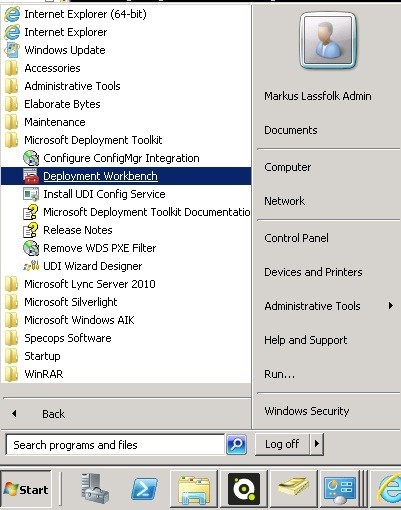Click the Start button
Image resolution: width=401 pixels, height=510 pixels.
pos(26,489)
